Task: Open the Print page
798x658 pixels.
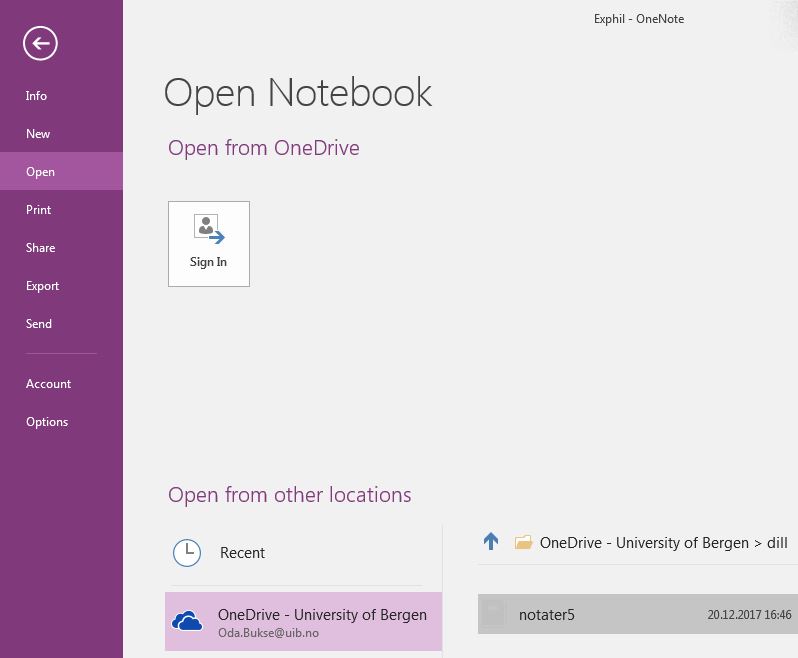Action: 39,210
